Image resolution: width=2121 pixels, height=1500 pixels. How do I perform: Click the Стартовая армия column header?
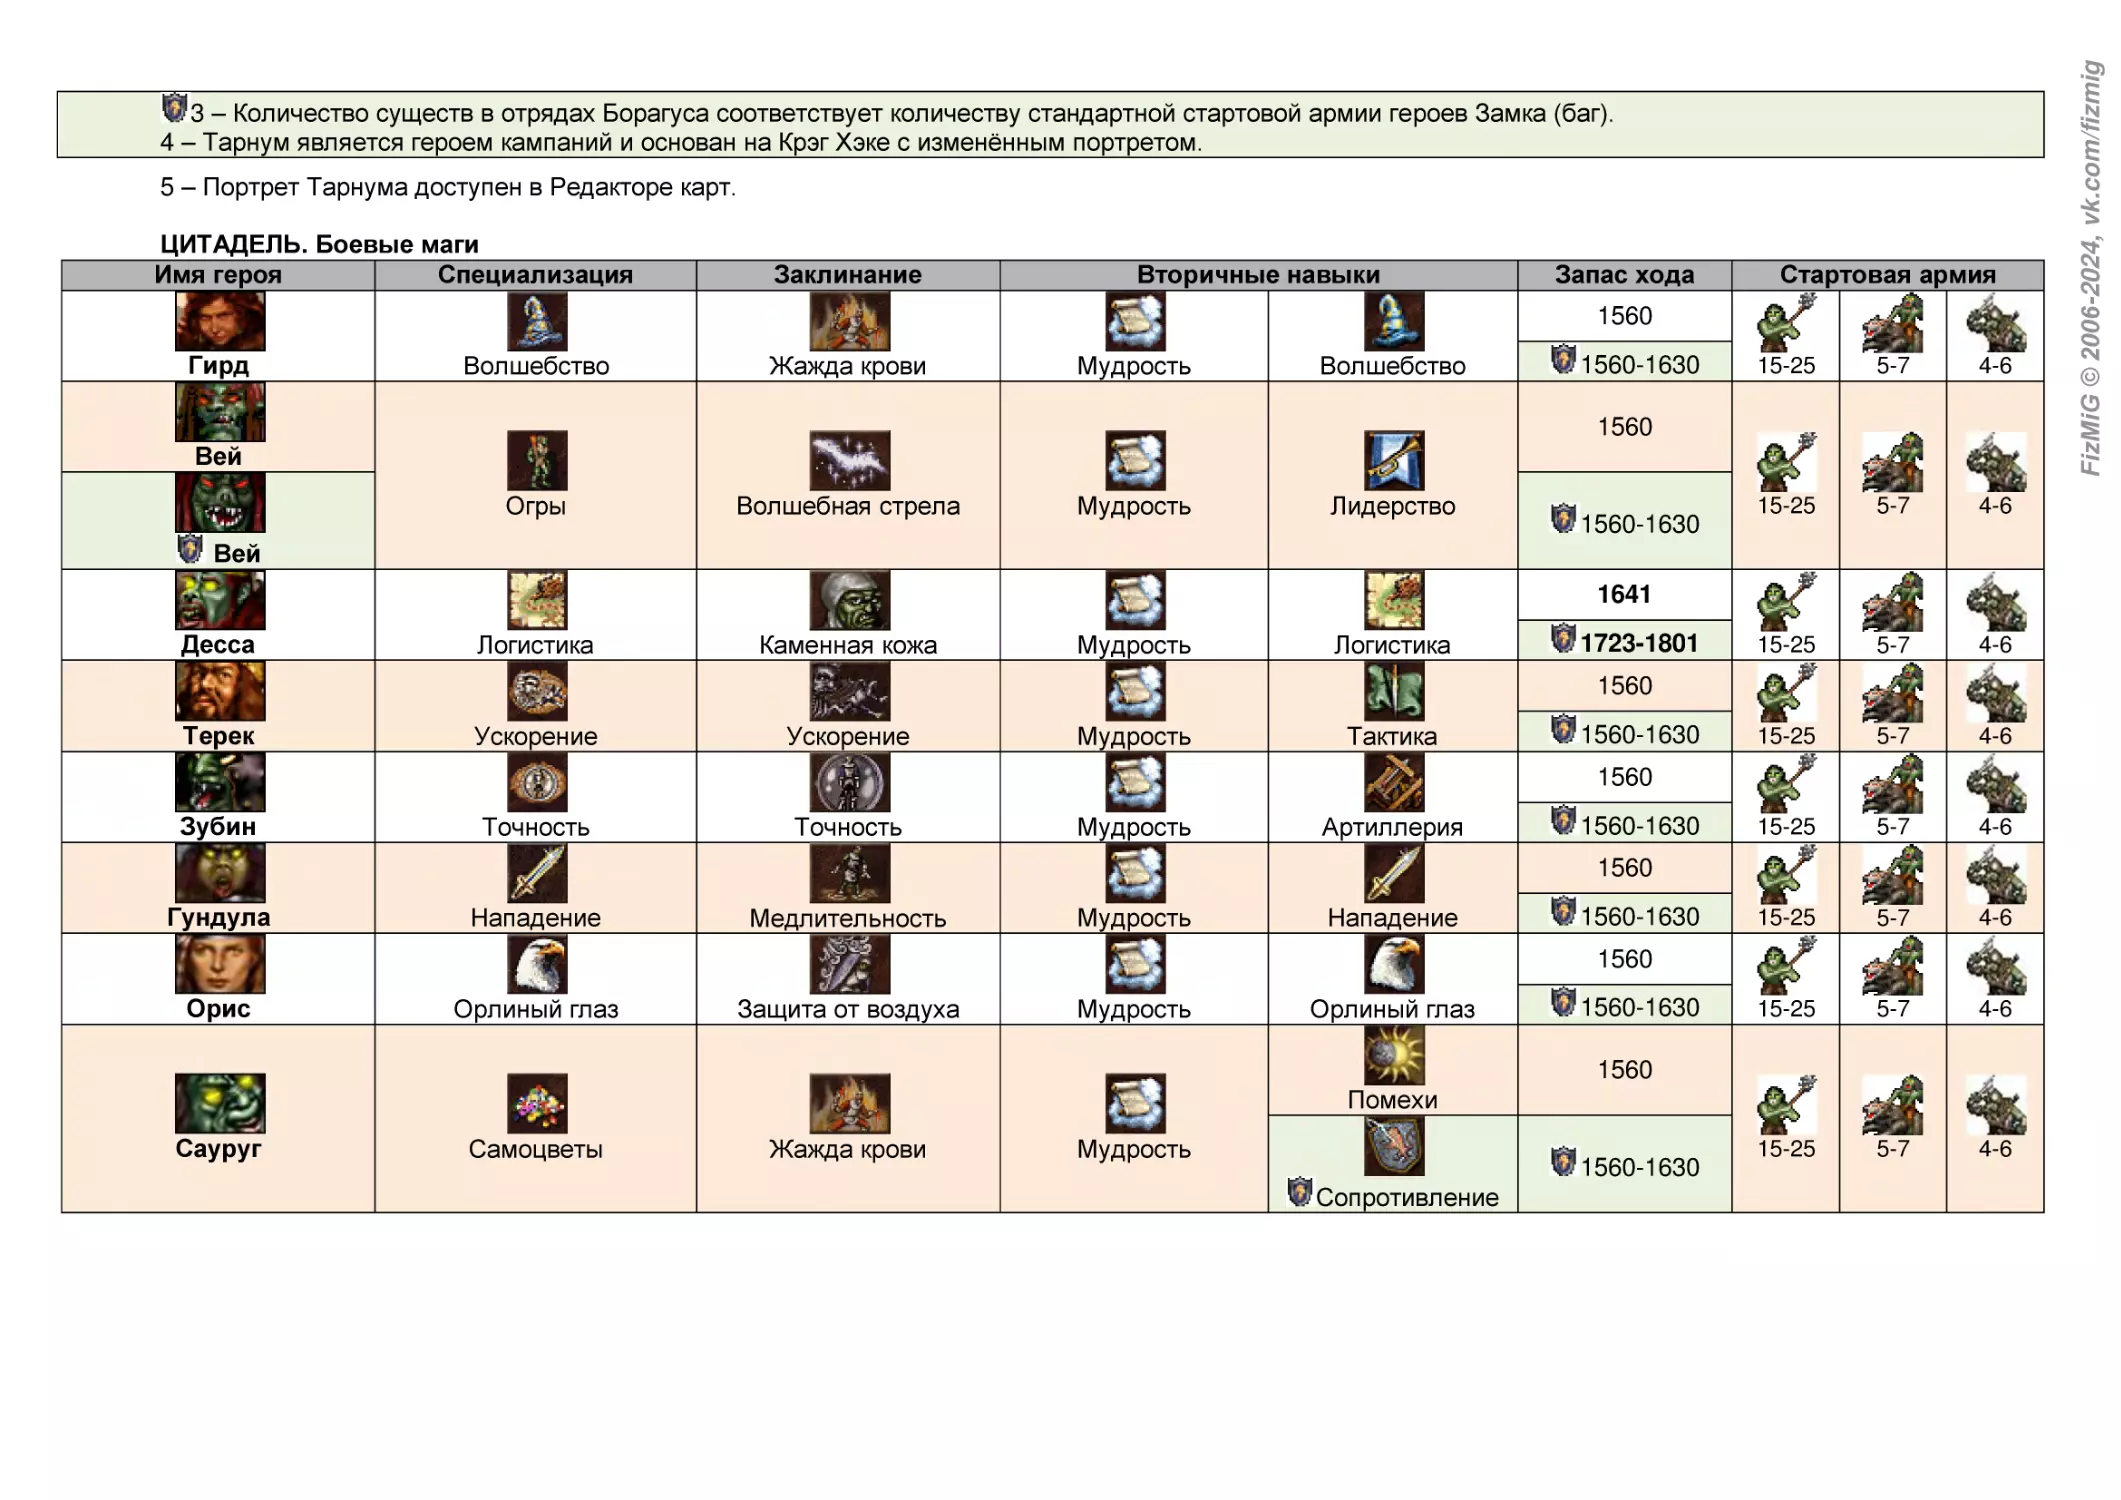click(1888, 275)
